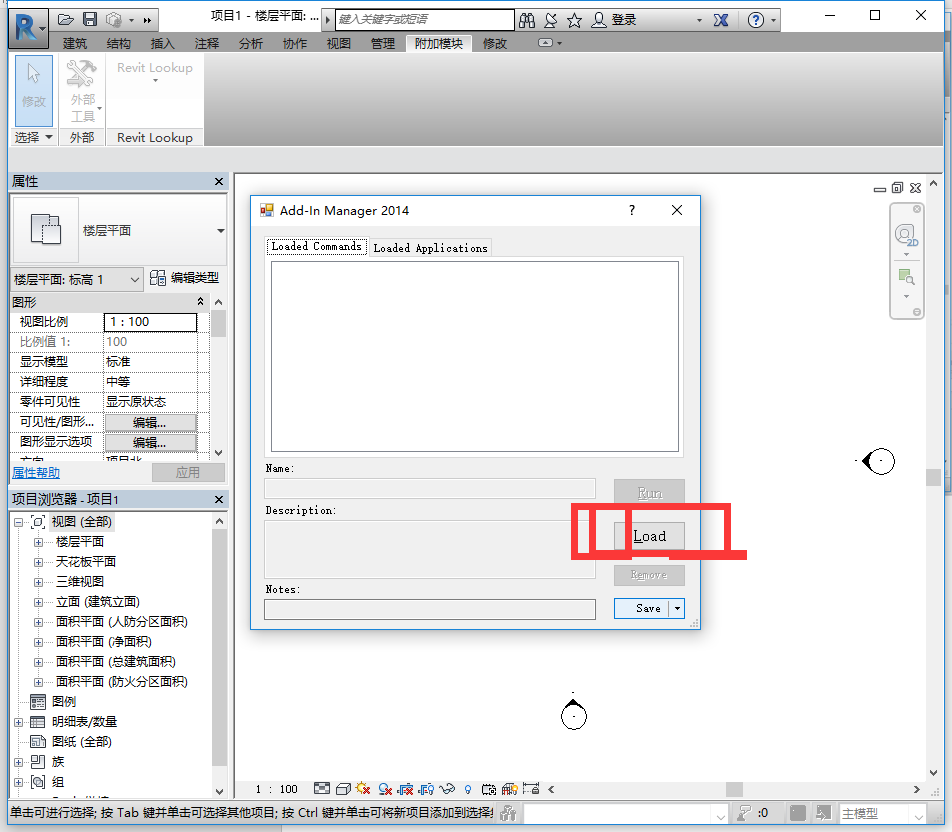Click the Load button
Screen dimensions: 952x832
point(649,536)
